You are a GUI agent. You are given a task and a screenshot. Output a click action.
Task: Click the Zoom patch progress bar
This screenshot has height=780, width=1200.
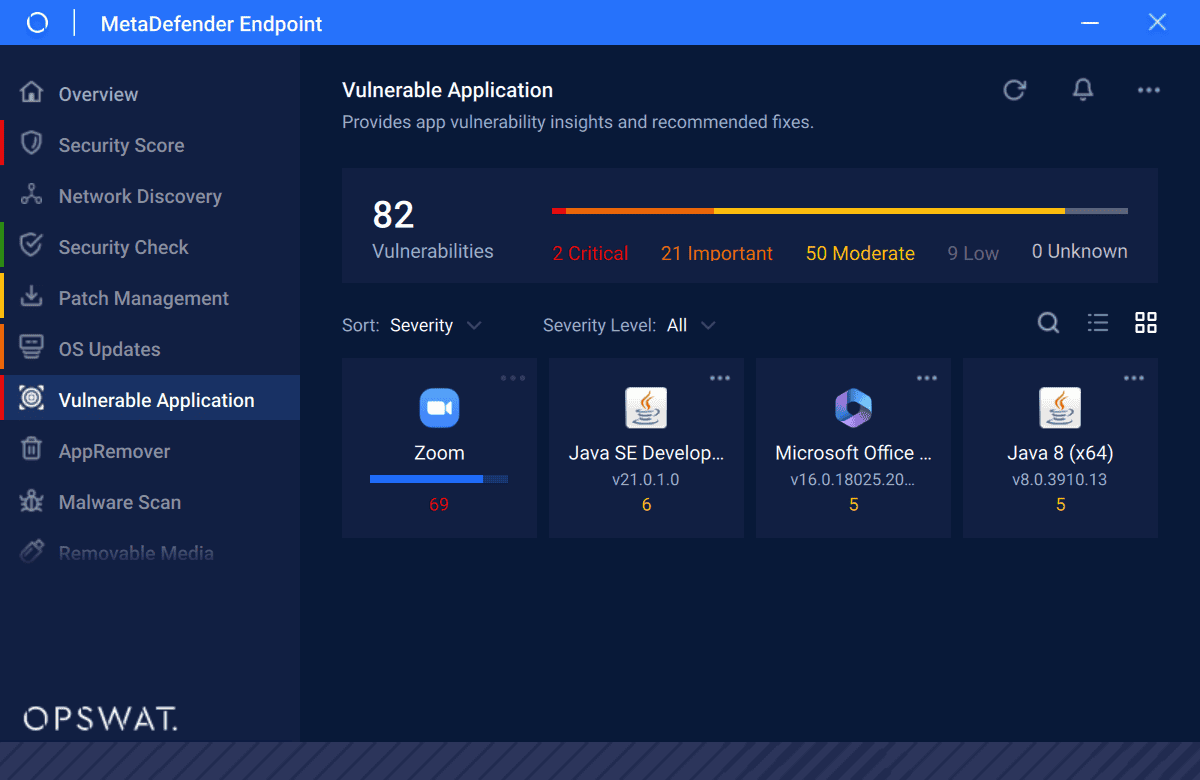pyautogui.click(x=439, y=479)
